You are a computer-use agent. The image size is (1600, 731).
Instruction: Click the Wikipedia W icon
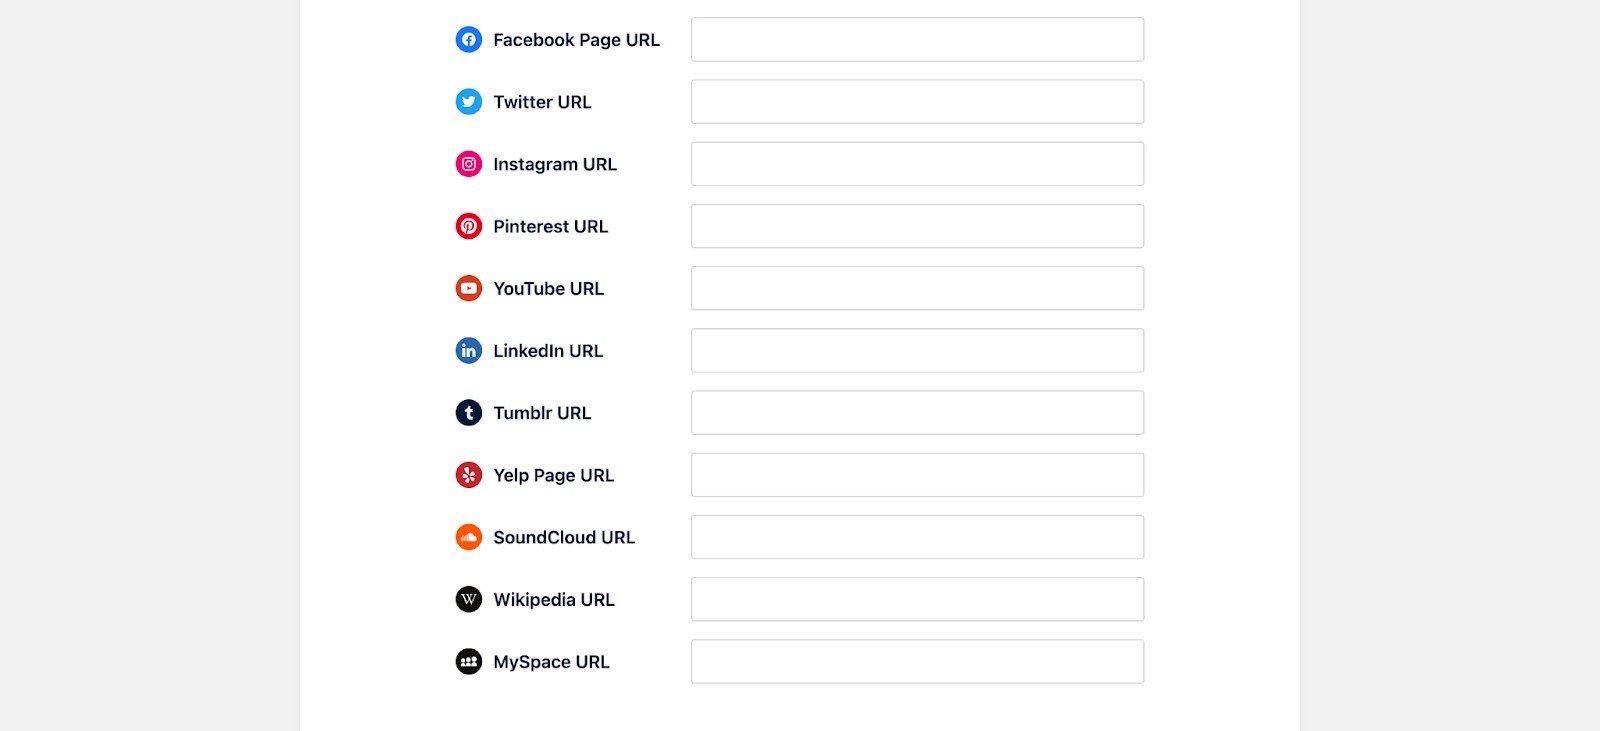tap(468, 600)
